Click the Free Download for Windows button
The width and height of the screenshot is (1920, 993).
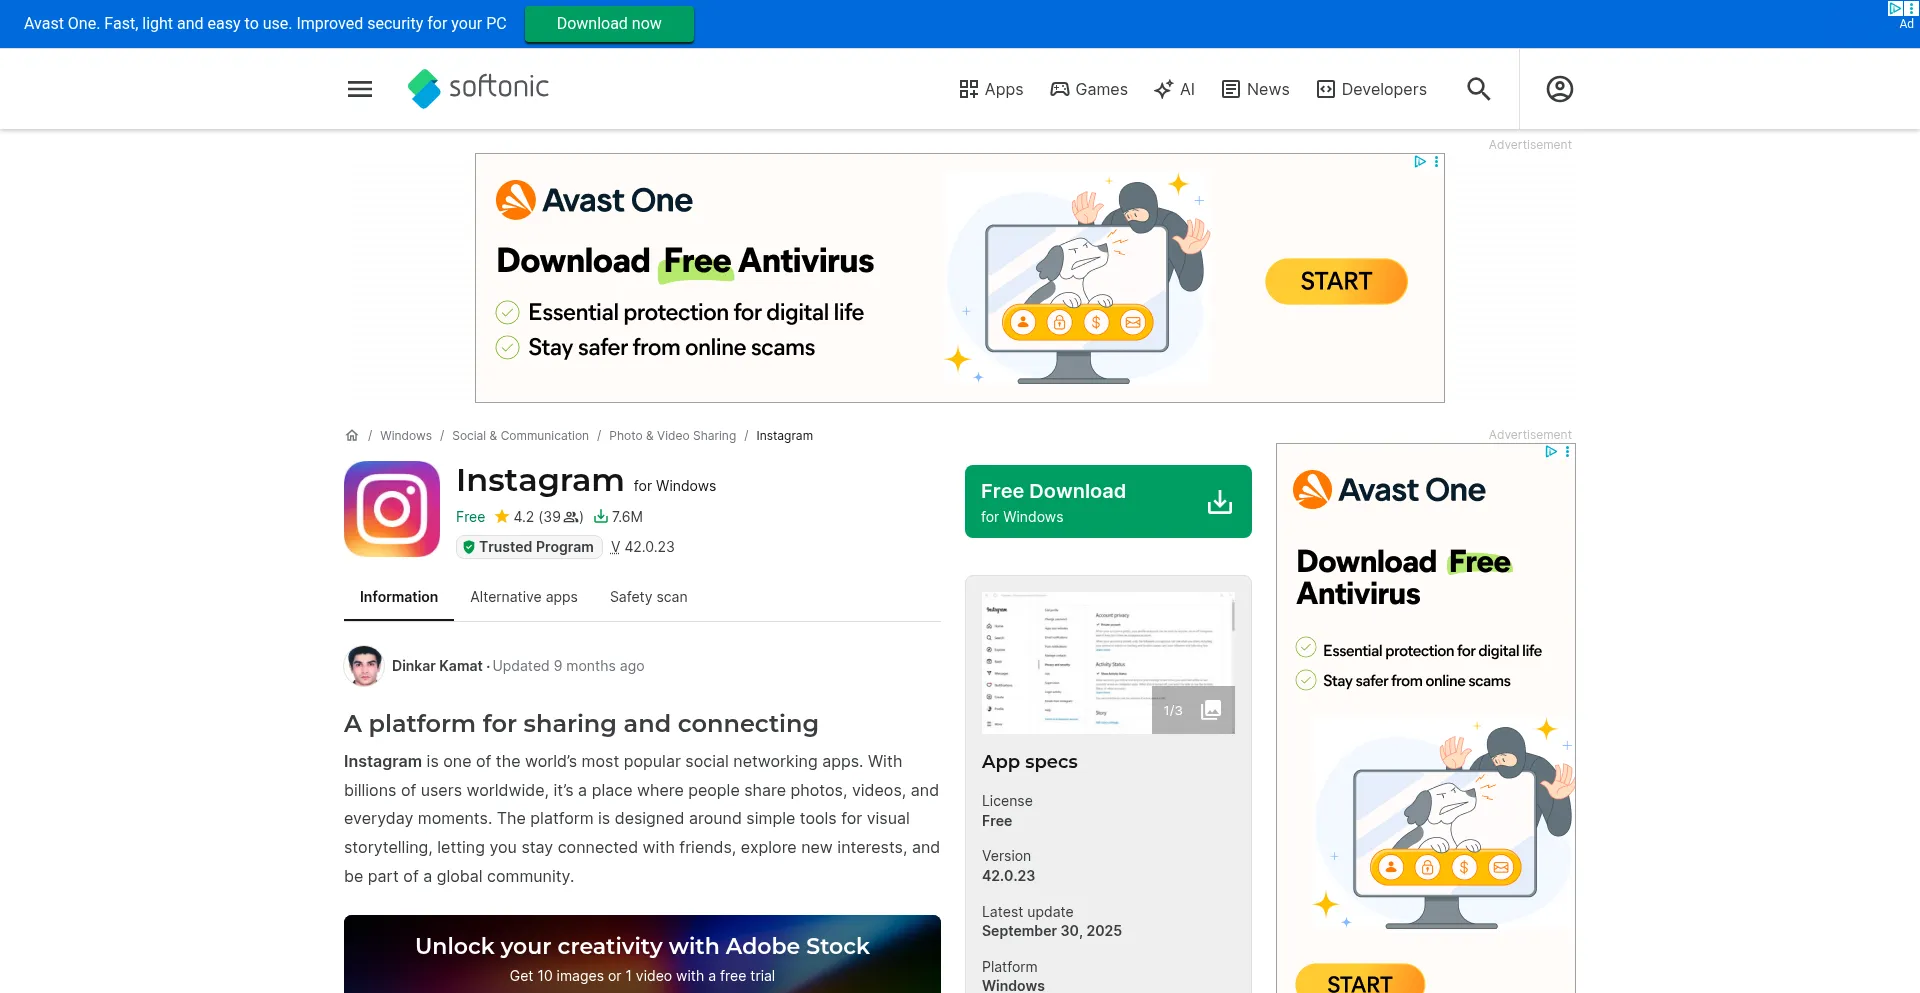[x=1108, y=502]
